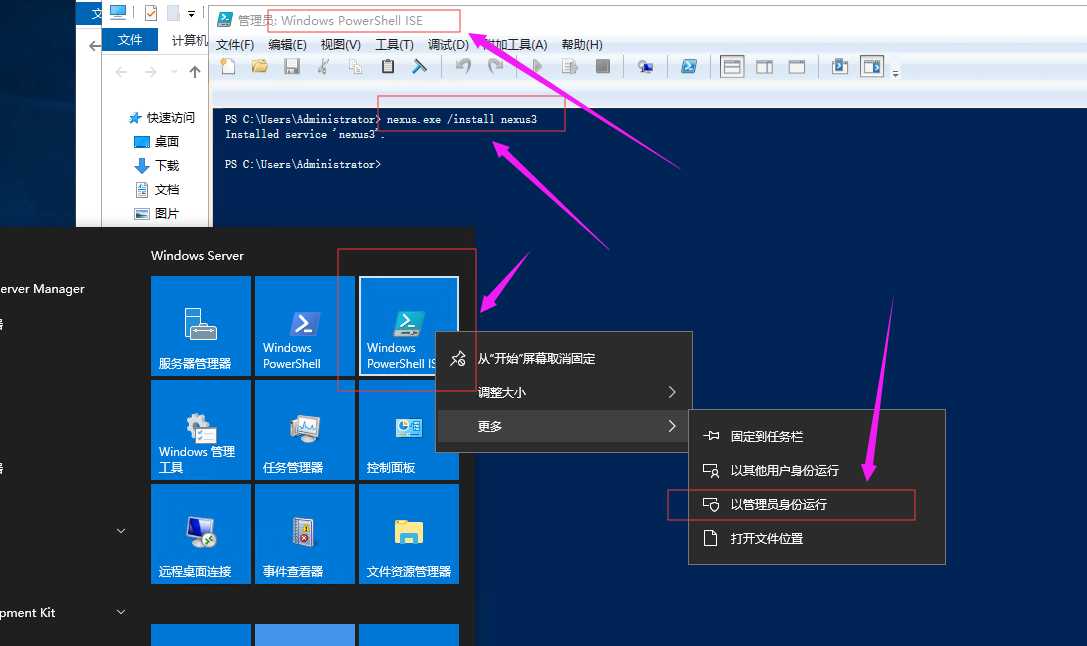Click New Remote PowerShell Tab icon
1087x646 pixels.
[645, 67]
